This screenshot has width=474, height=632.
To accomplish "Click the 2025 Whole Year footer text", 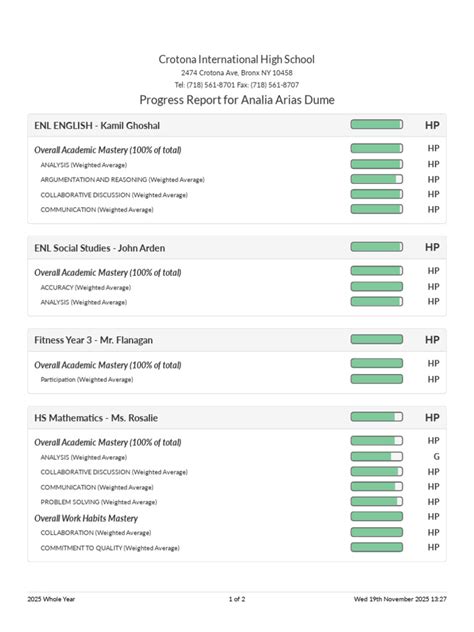I will click(x=51, y=599).
